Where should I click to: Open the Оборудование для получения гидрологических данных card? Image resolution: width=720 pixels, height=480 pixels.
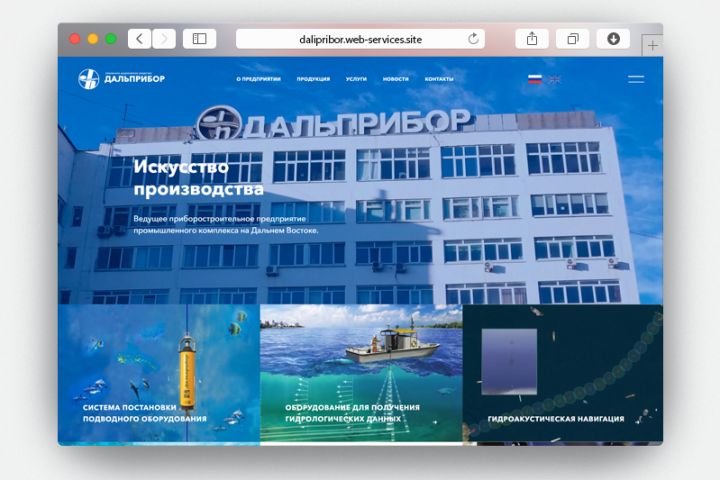pos(361,373)
